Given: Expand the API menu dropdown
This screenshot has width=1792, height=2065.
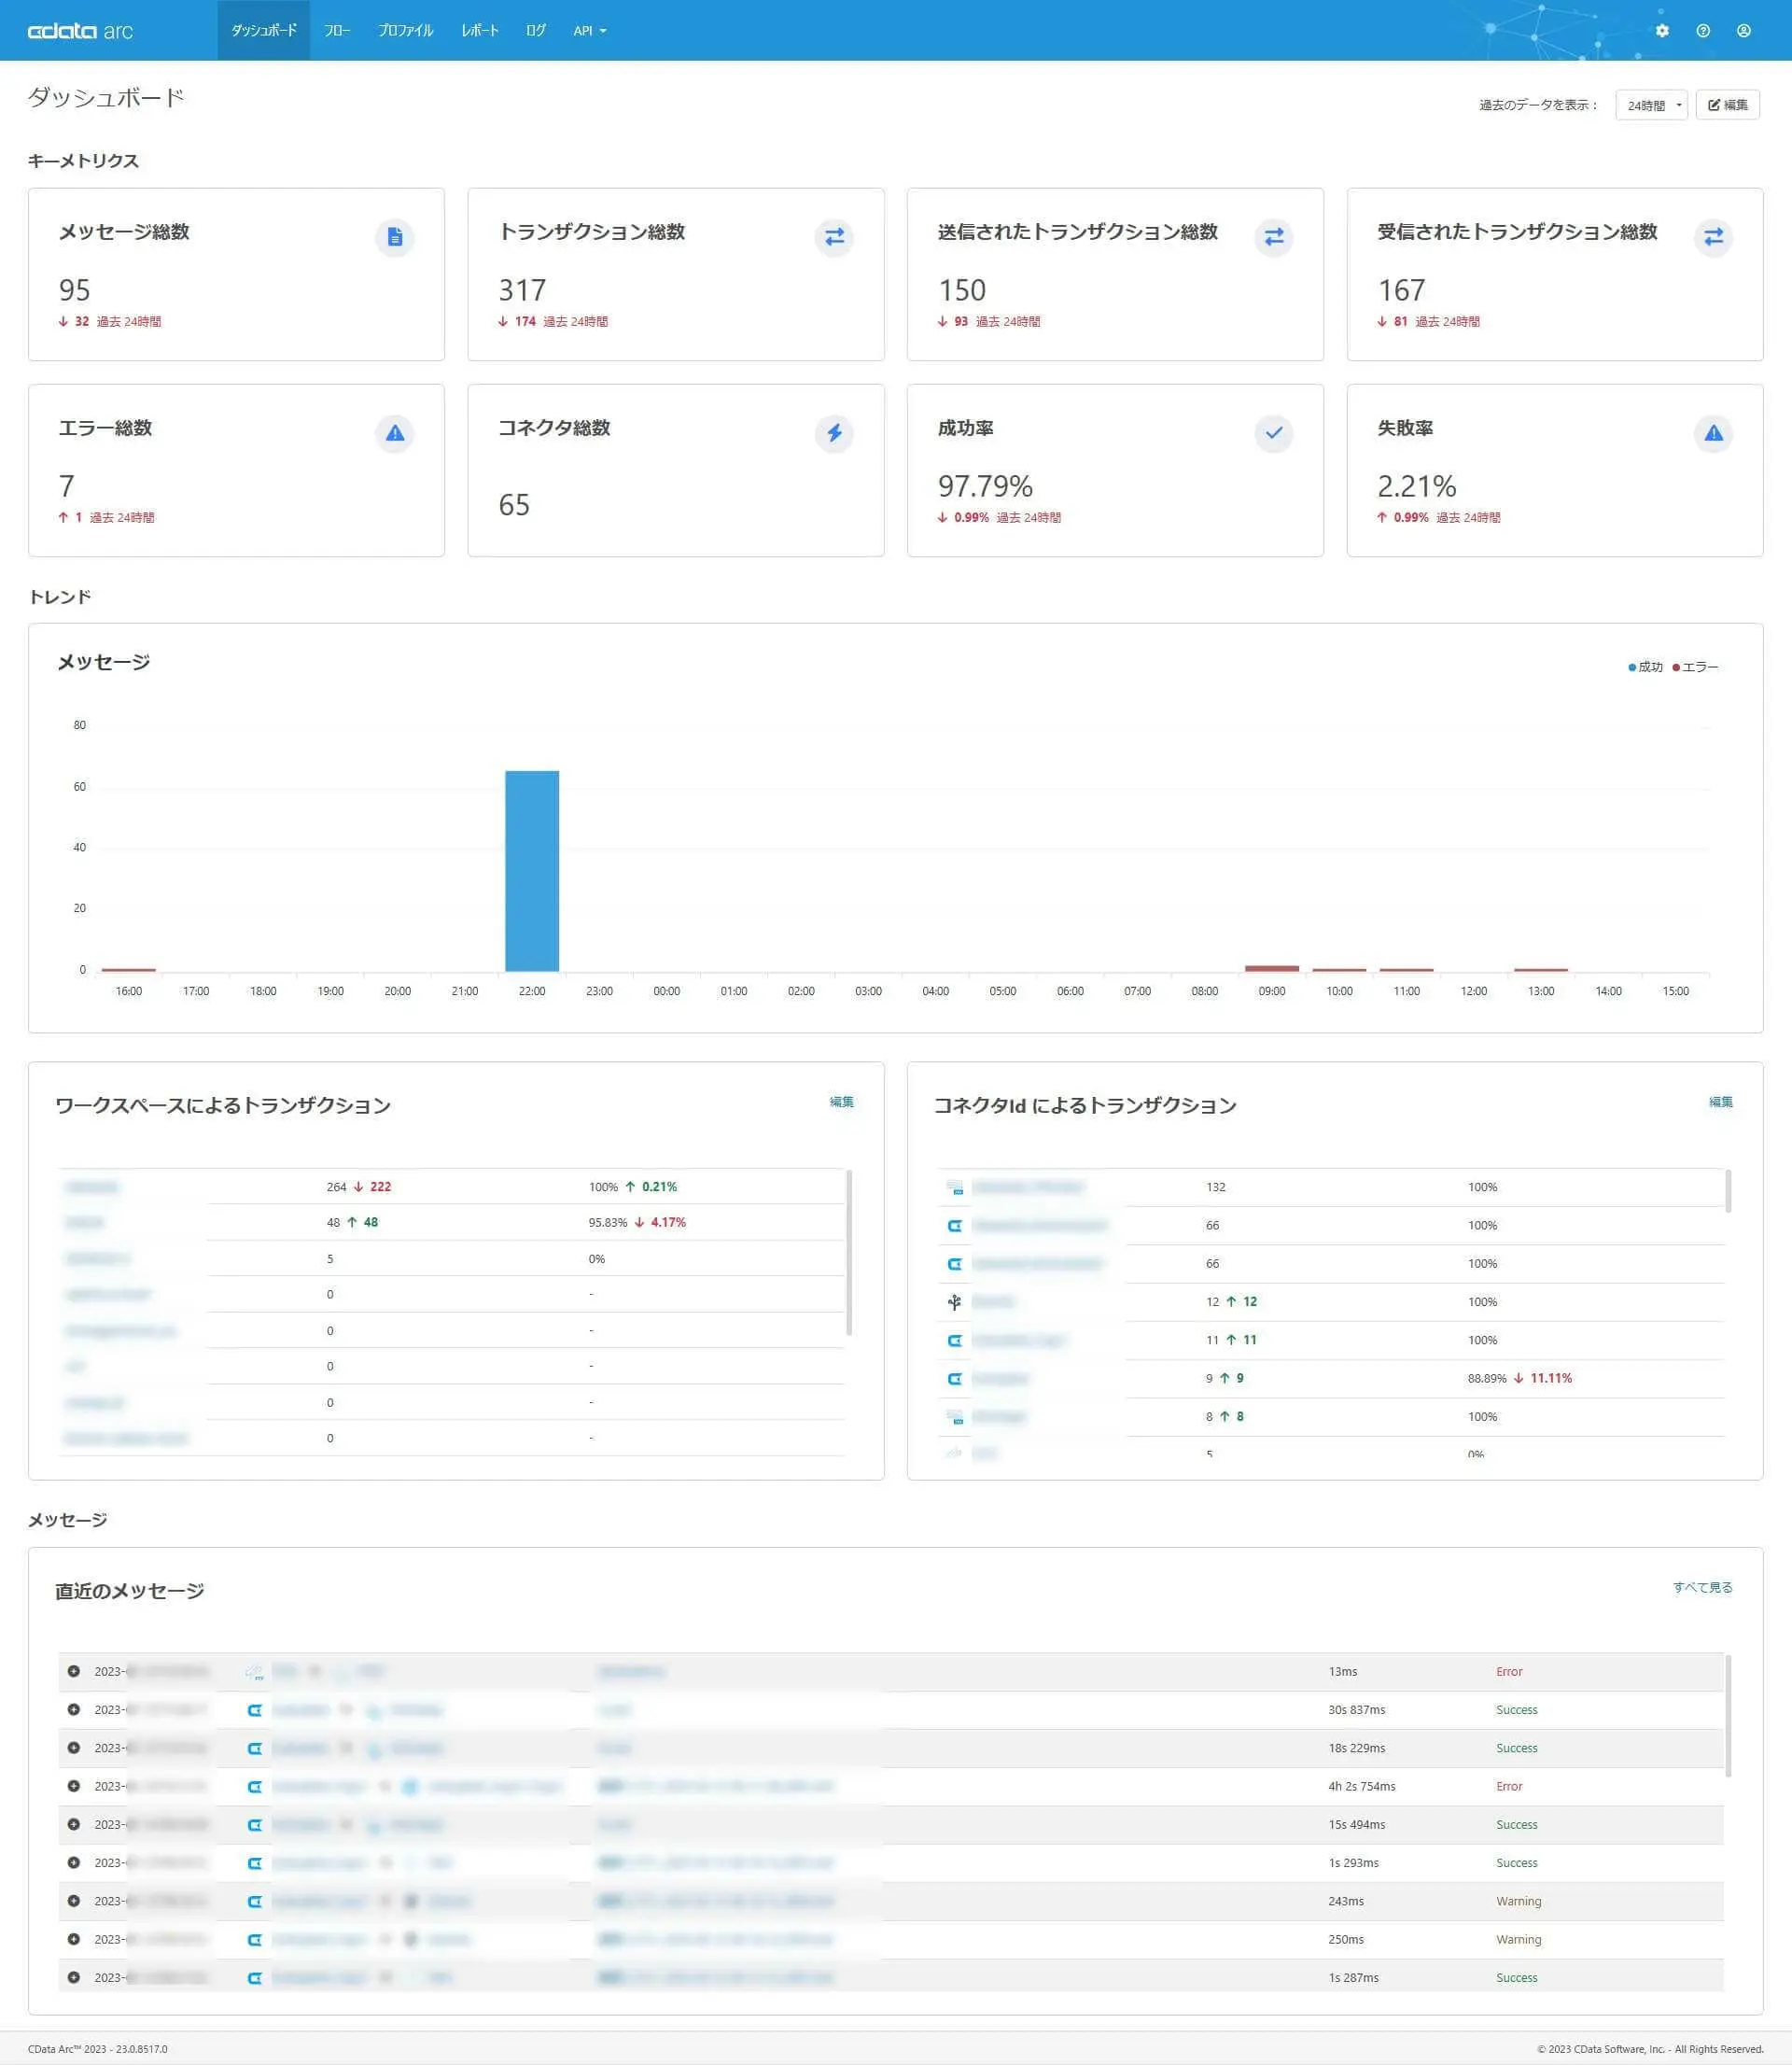Looking at the screenshot, I should 589,31.
